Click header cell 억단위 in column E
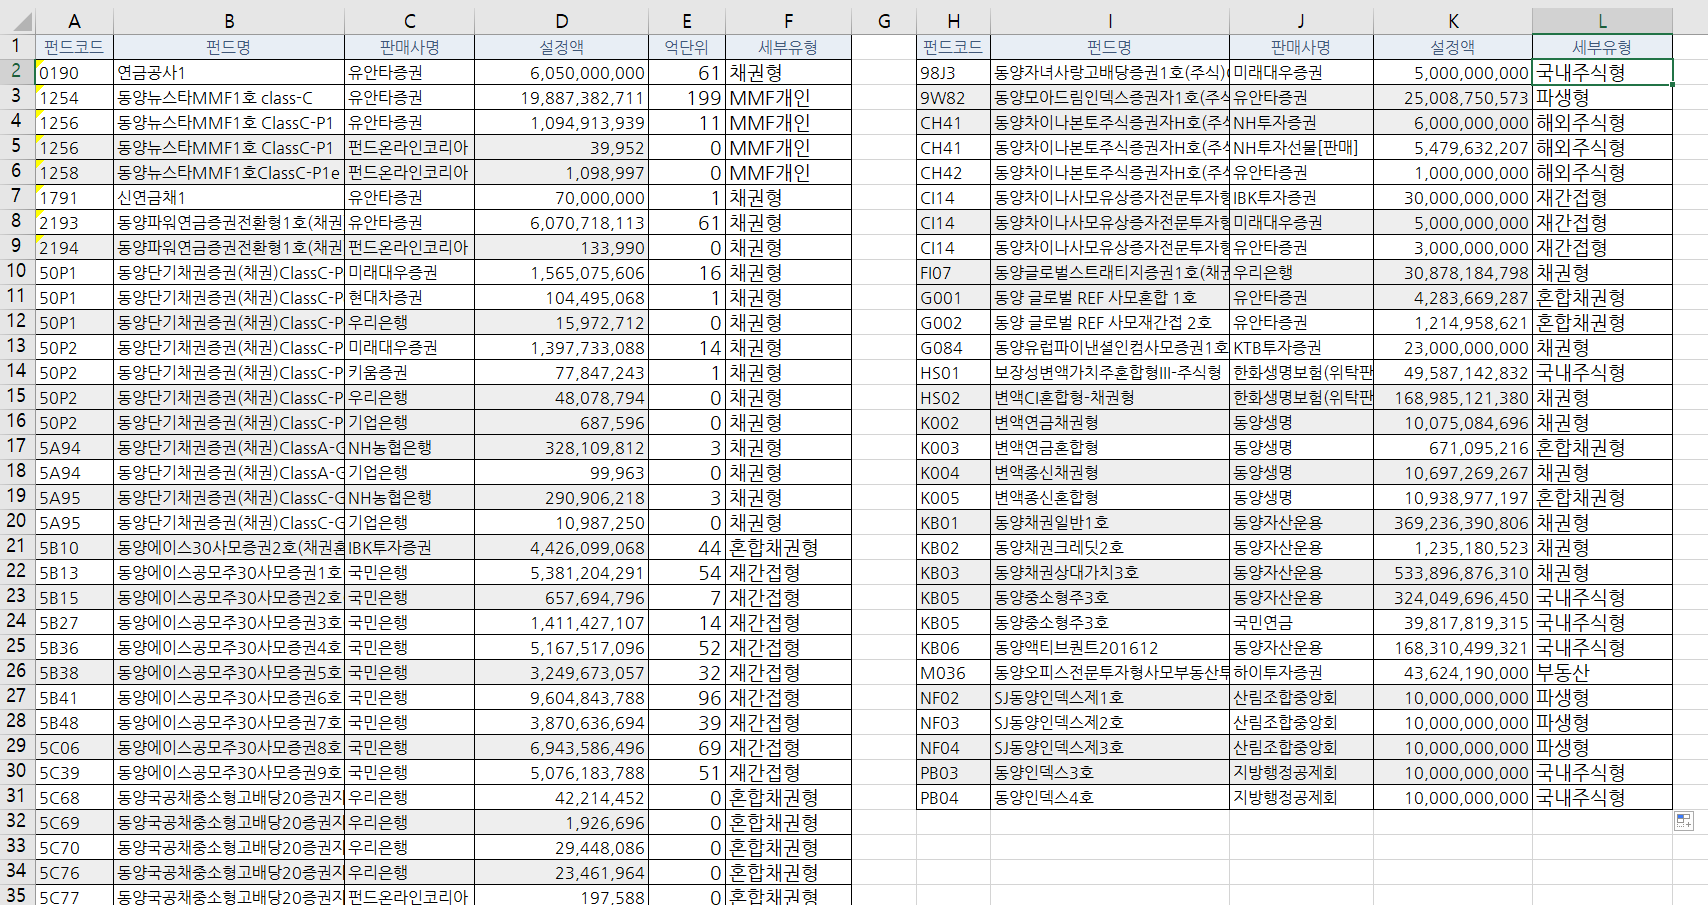Screen dimensions: 1708x905 [686, 47]
